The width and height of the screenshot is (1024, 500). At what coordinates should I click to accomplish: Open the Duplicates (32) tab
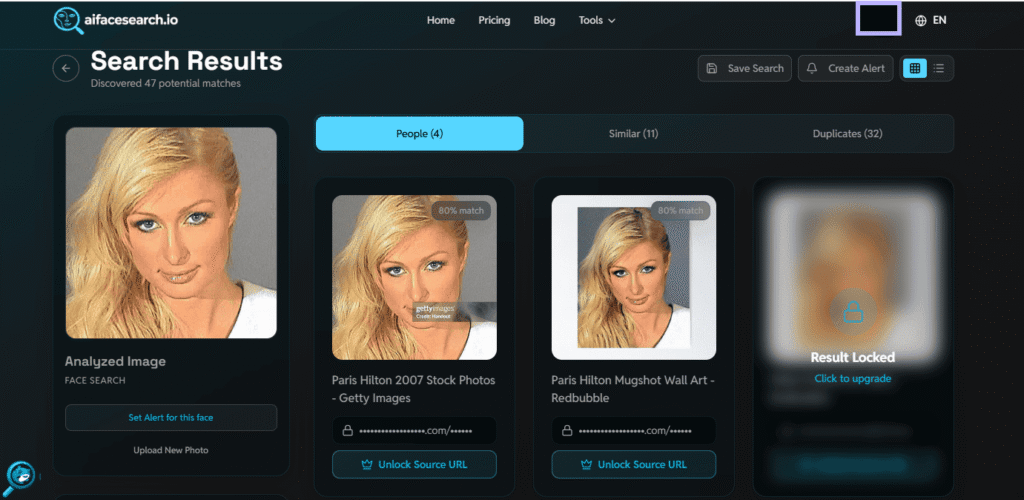tap(848, 134)
